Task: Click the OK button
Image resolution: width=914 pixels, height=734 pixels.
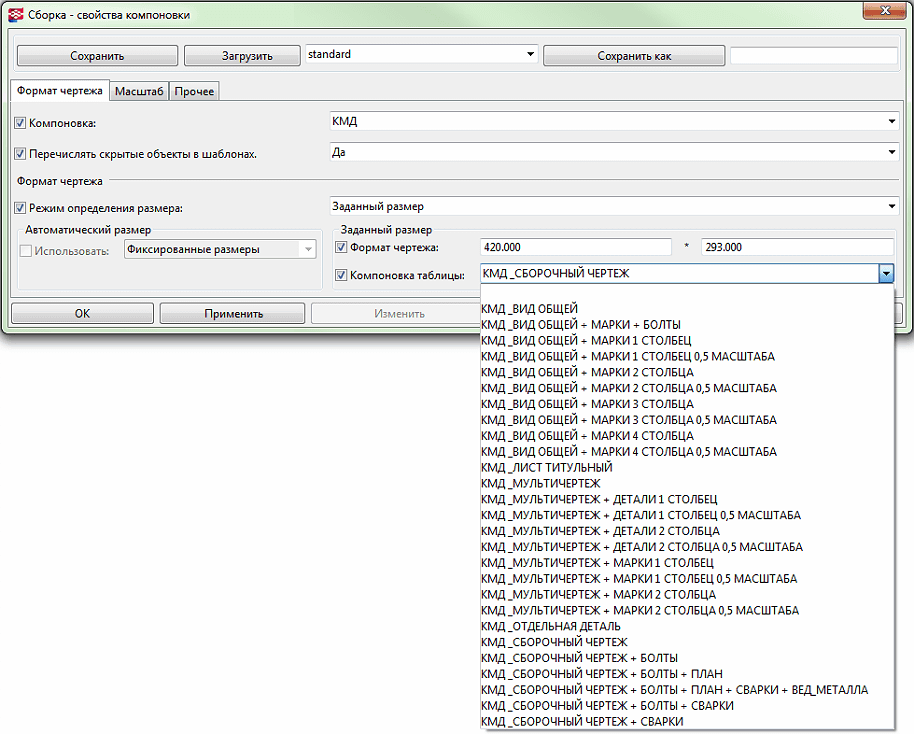Action: 82,314
